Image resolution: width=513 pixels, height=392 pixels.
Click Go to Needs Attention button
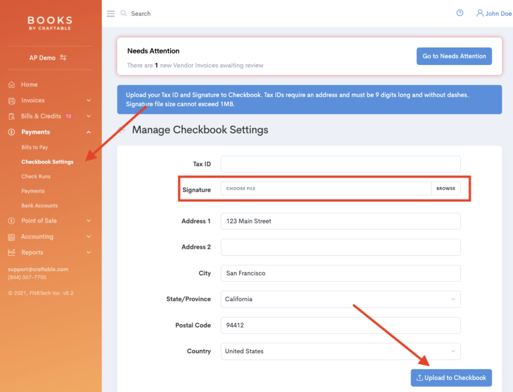click(x=454, y=56)
